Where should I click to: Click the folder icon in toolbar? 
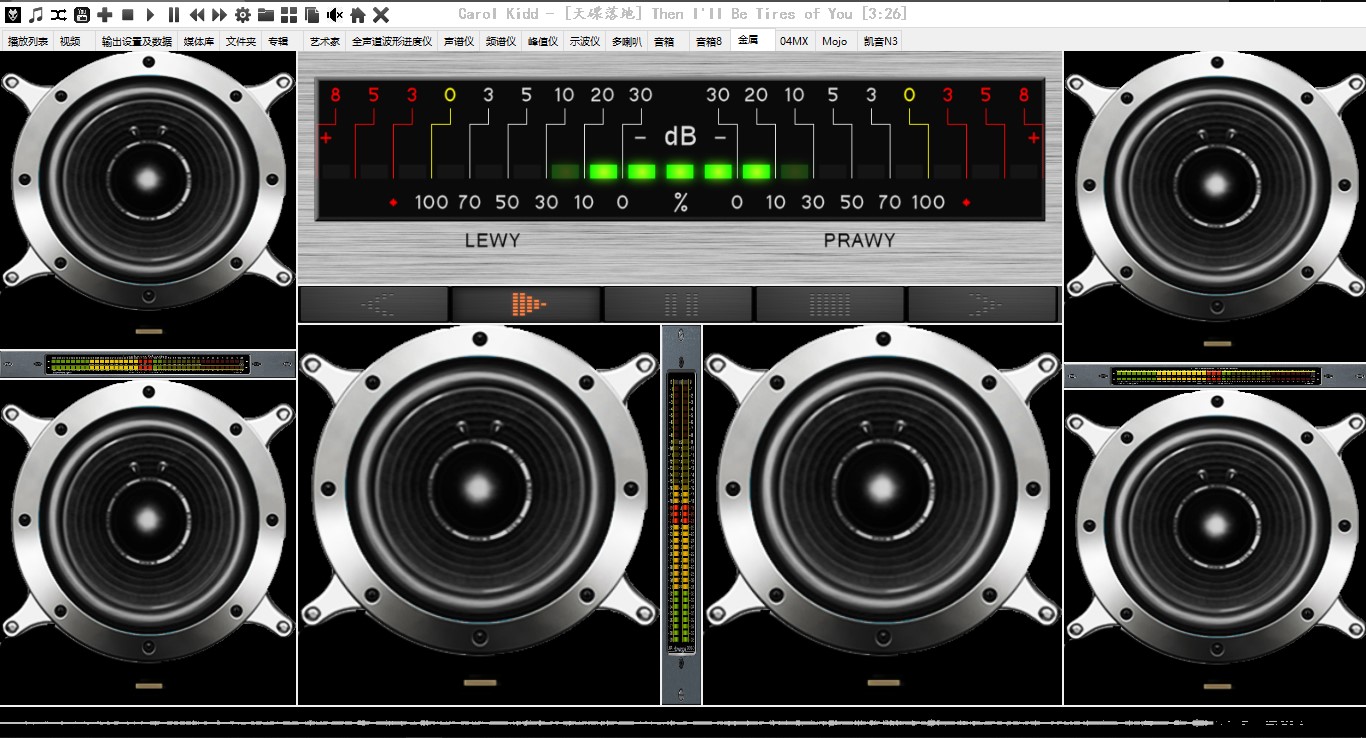pyautogui.click(x=266, y=15)
